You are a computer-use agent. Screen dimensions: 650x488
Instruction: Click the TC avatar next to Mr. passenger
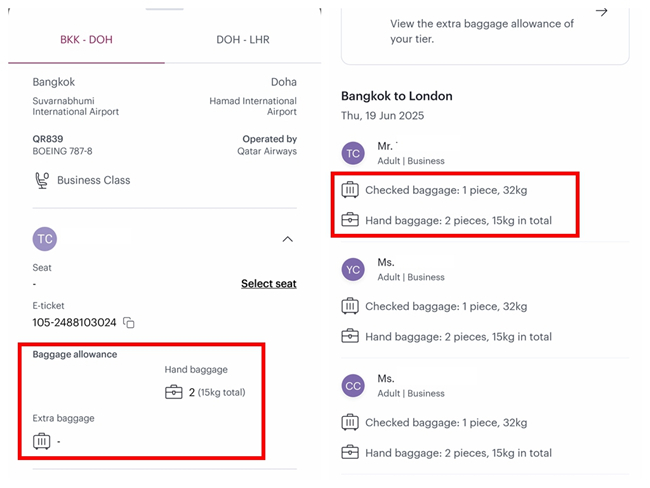(x=353, y=153)
